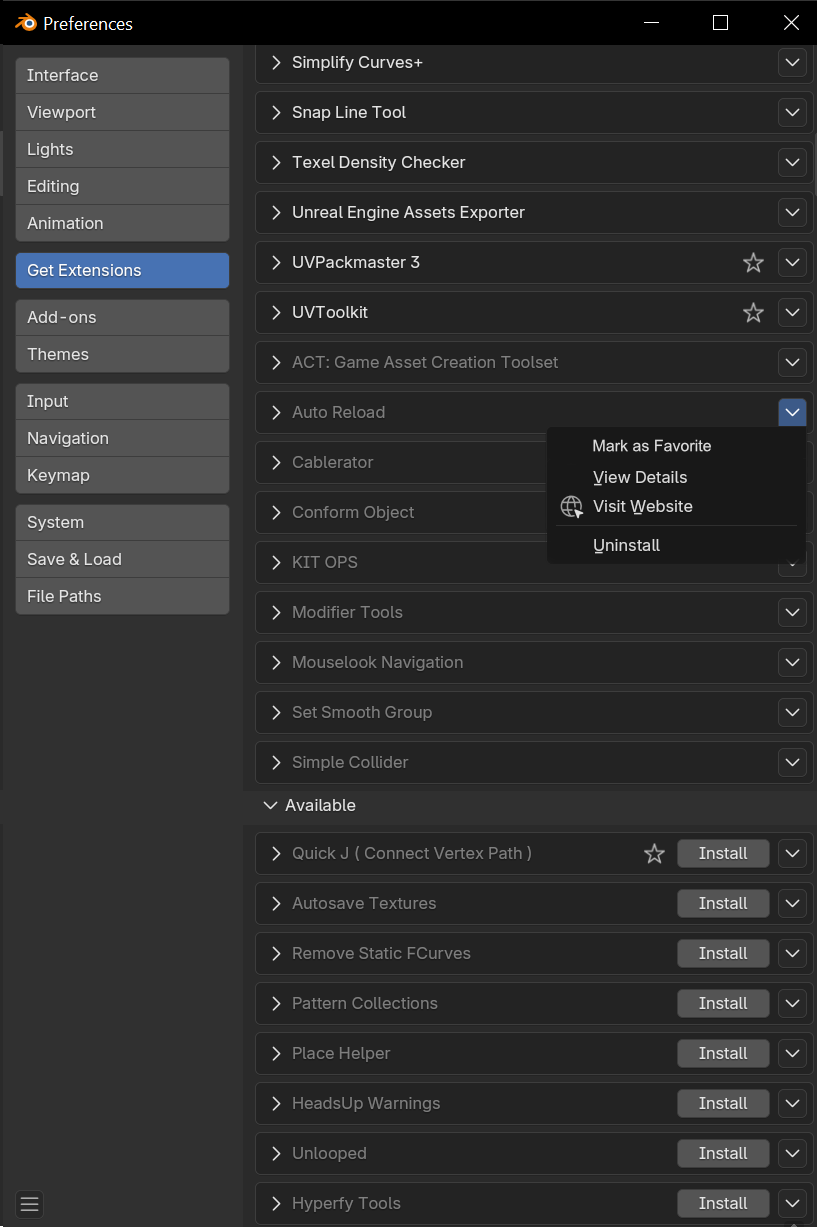
Task: Click the Mouselook Navigation extension name
Action: (x=377, y=662)
